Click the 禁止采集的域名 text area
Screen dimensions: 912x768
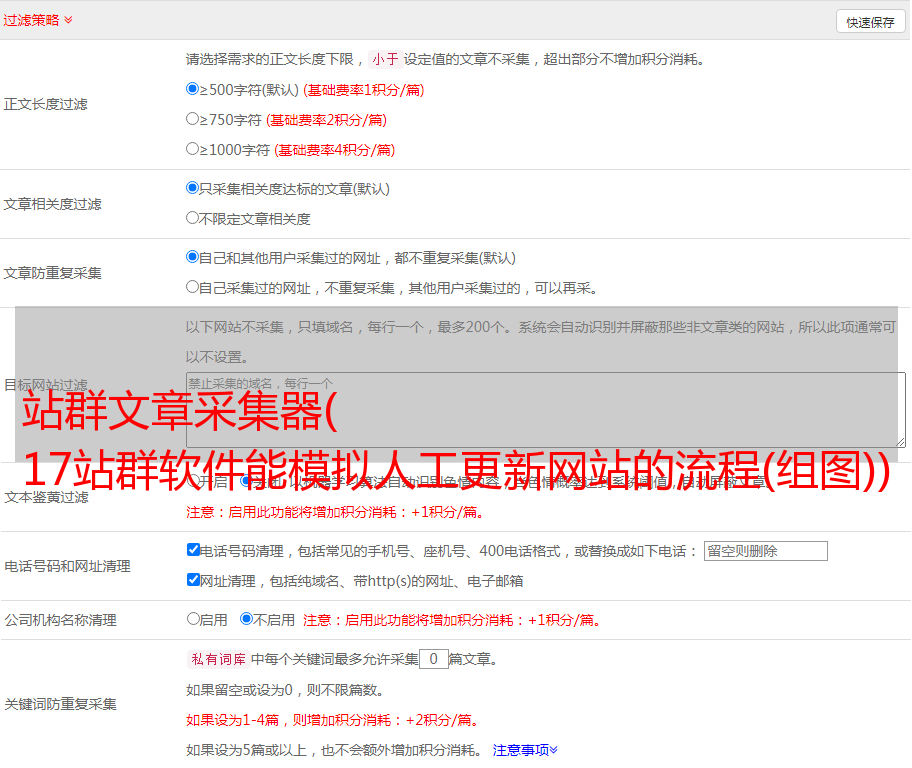(545, 409)
